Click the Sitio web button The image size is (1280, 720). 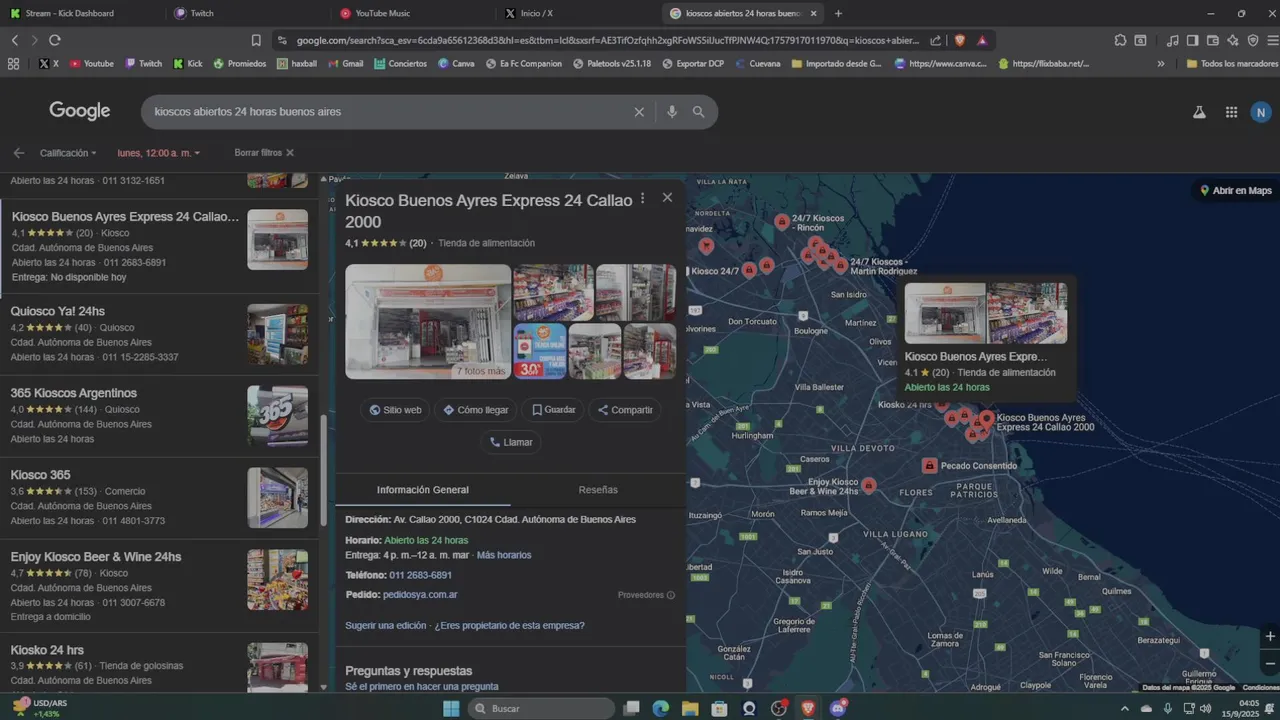click(x=395, y=410)
